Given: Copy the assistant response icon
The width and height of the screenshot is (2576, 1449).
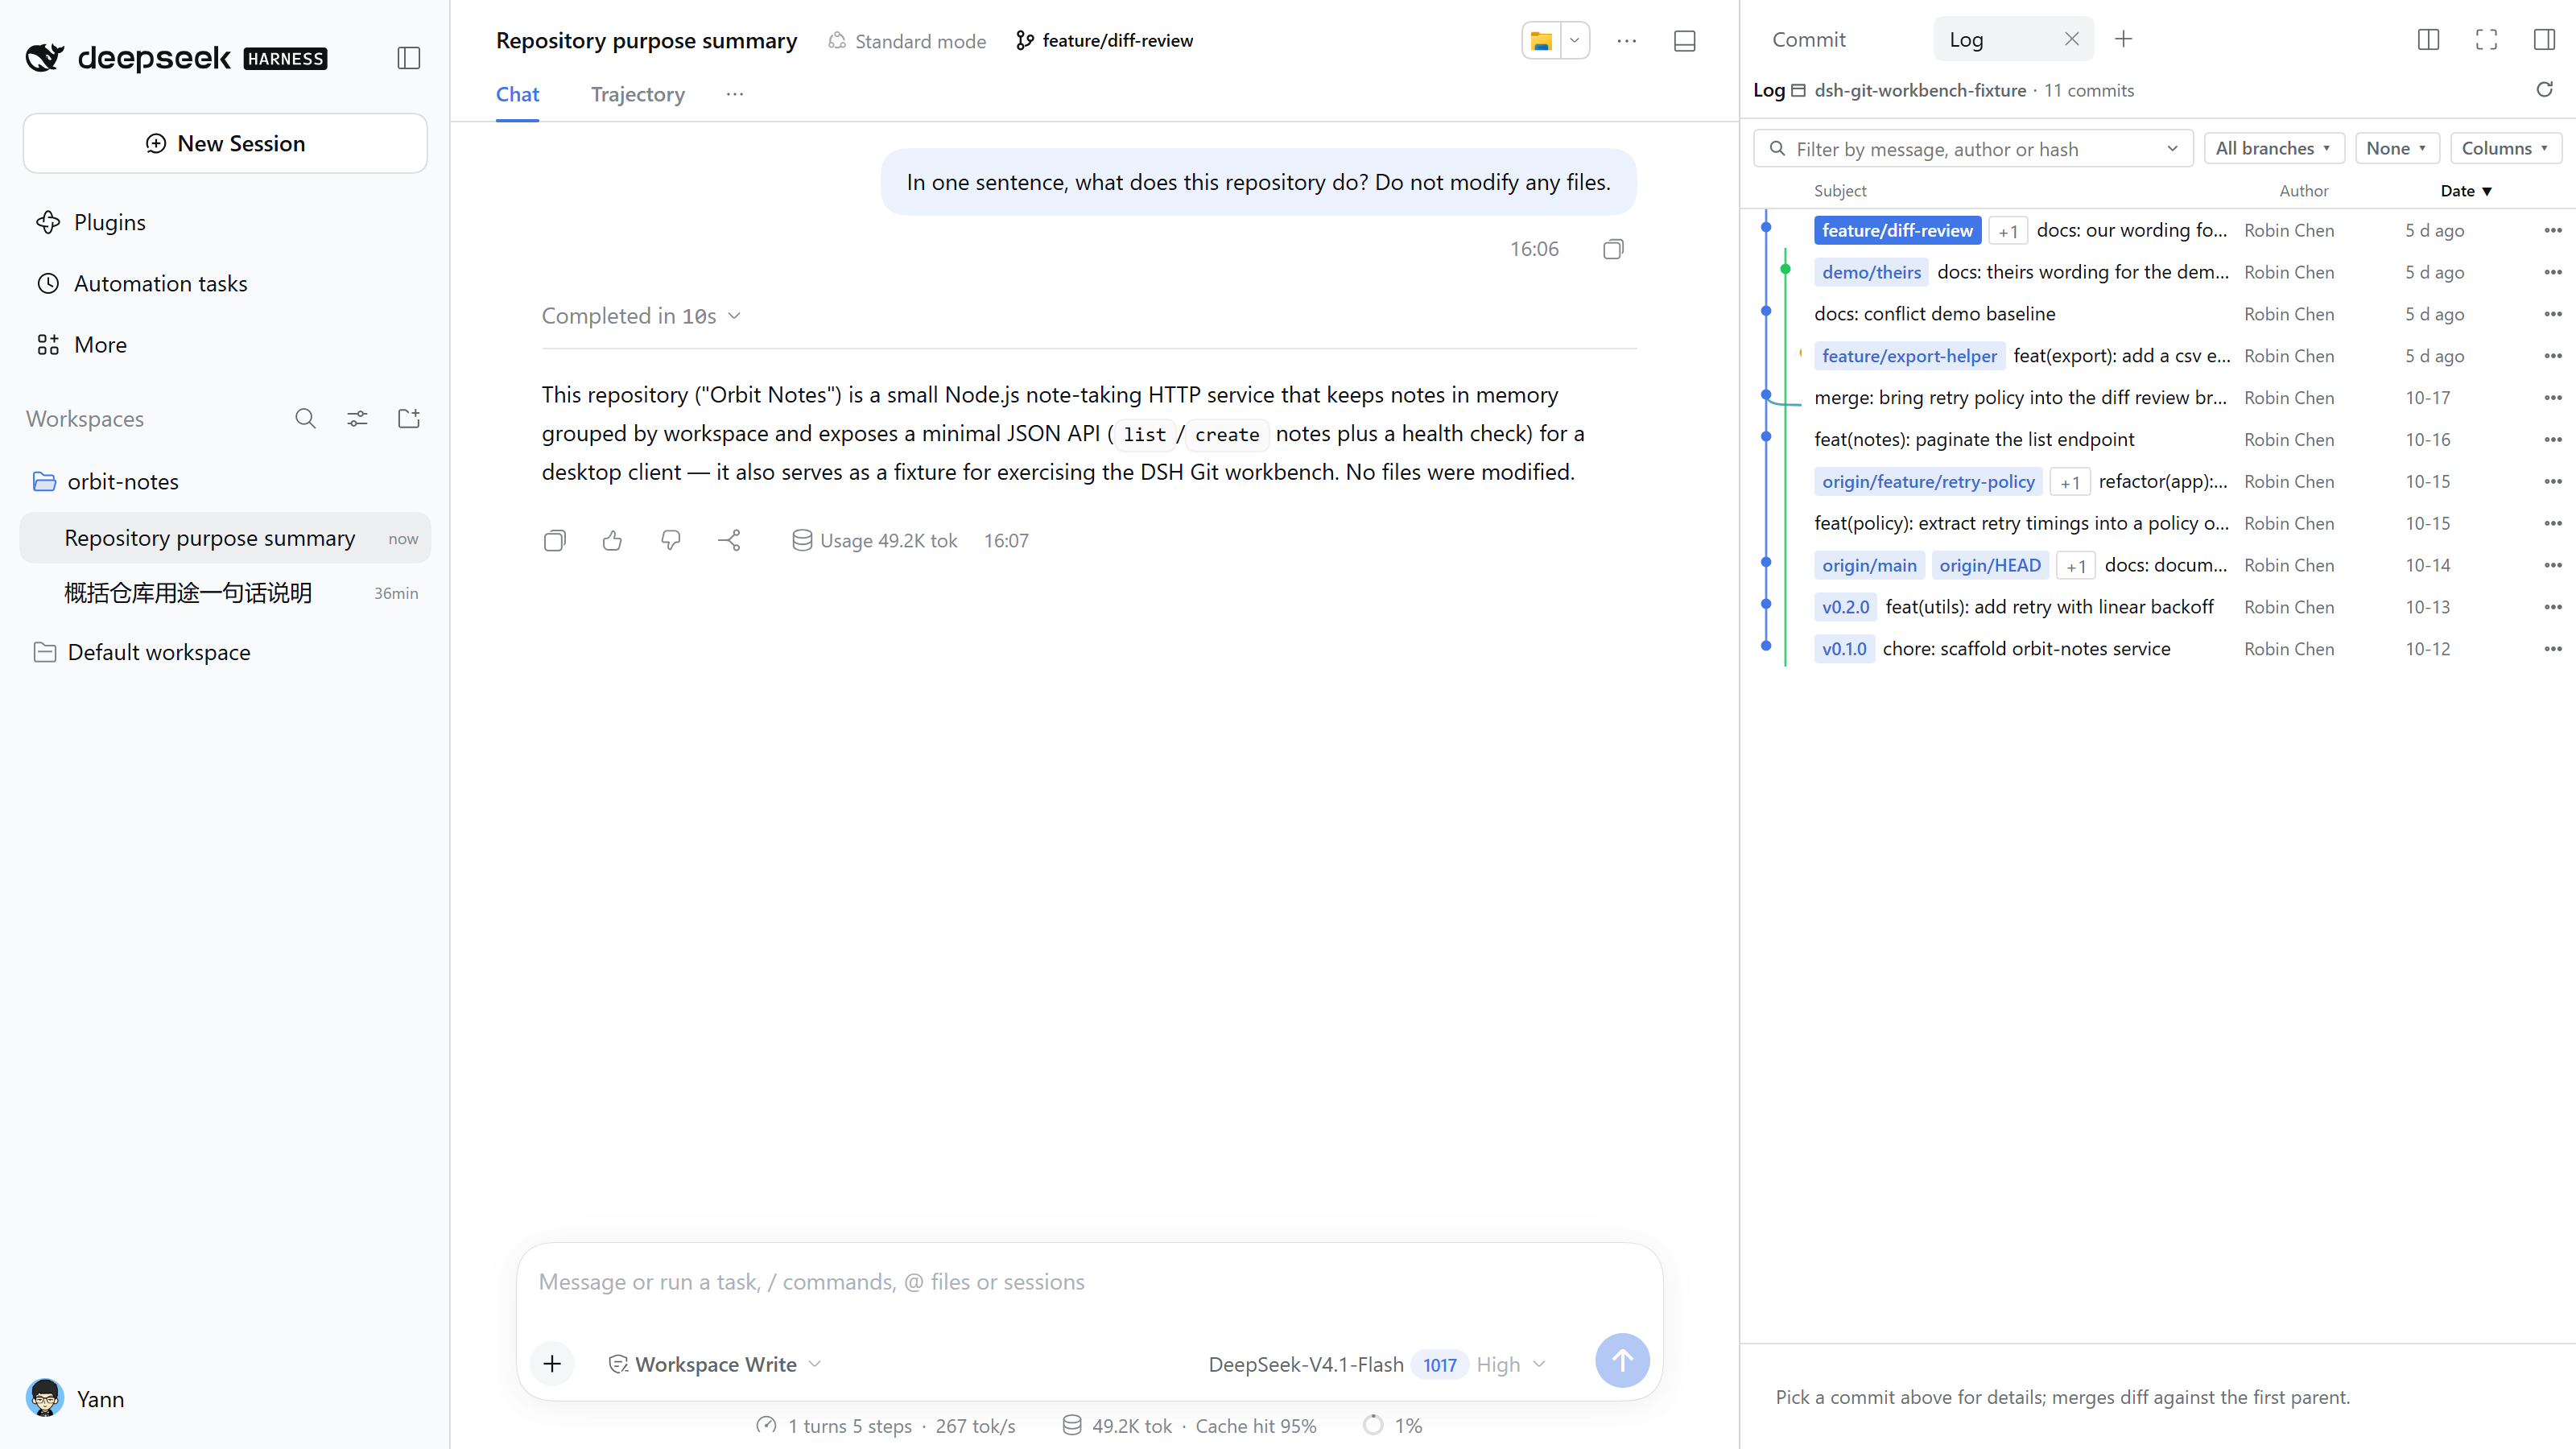Looking at the screenshot, I should click(554, 540).
